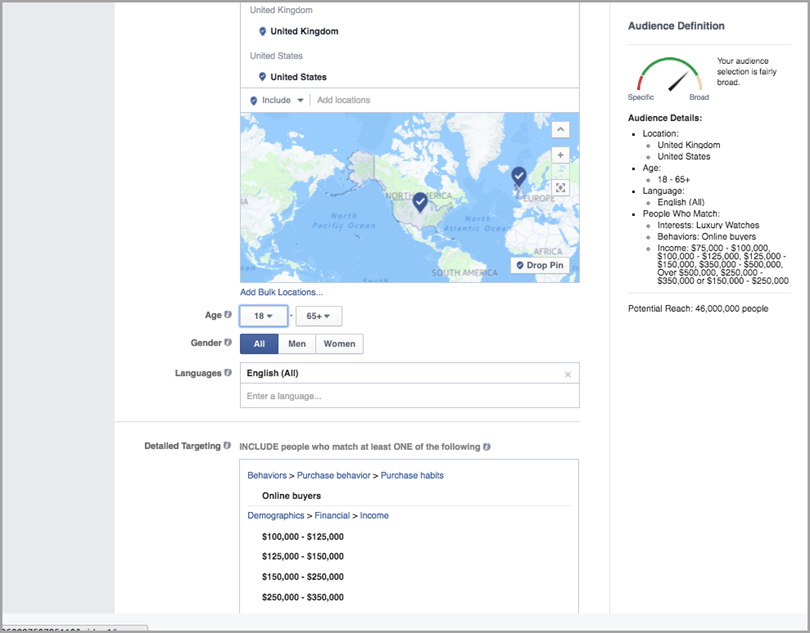Viewport: 810px width, 633px height.
Task: Collapse the map using the up chevron
Action: 560,130
